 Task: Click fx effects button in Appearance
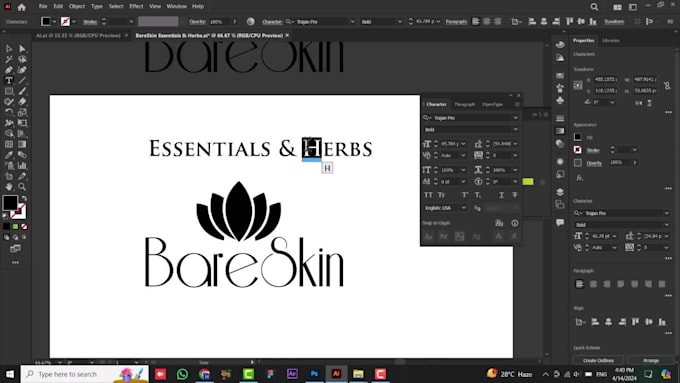[579, 178]
